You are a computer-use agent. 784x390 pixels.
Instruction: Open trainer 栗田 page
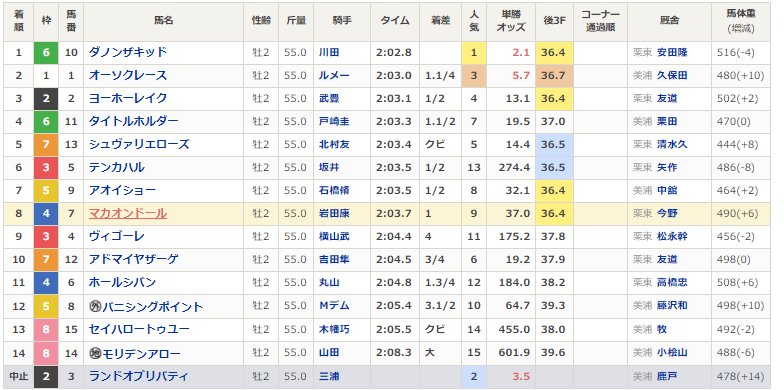pos(667,122)
